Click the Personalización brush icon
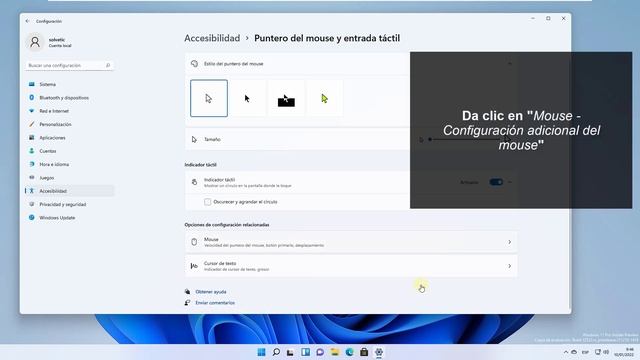 31,124
